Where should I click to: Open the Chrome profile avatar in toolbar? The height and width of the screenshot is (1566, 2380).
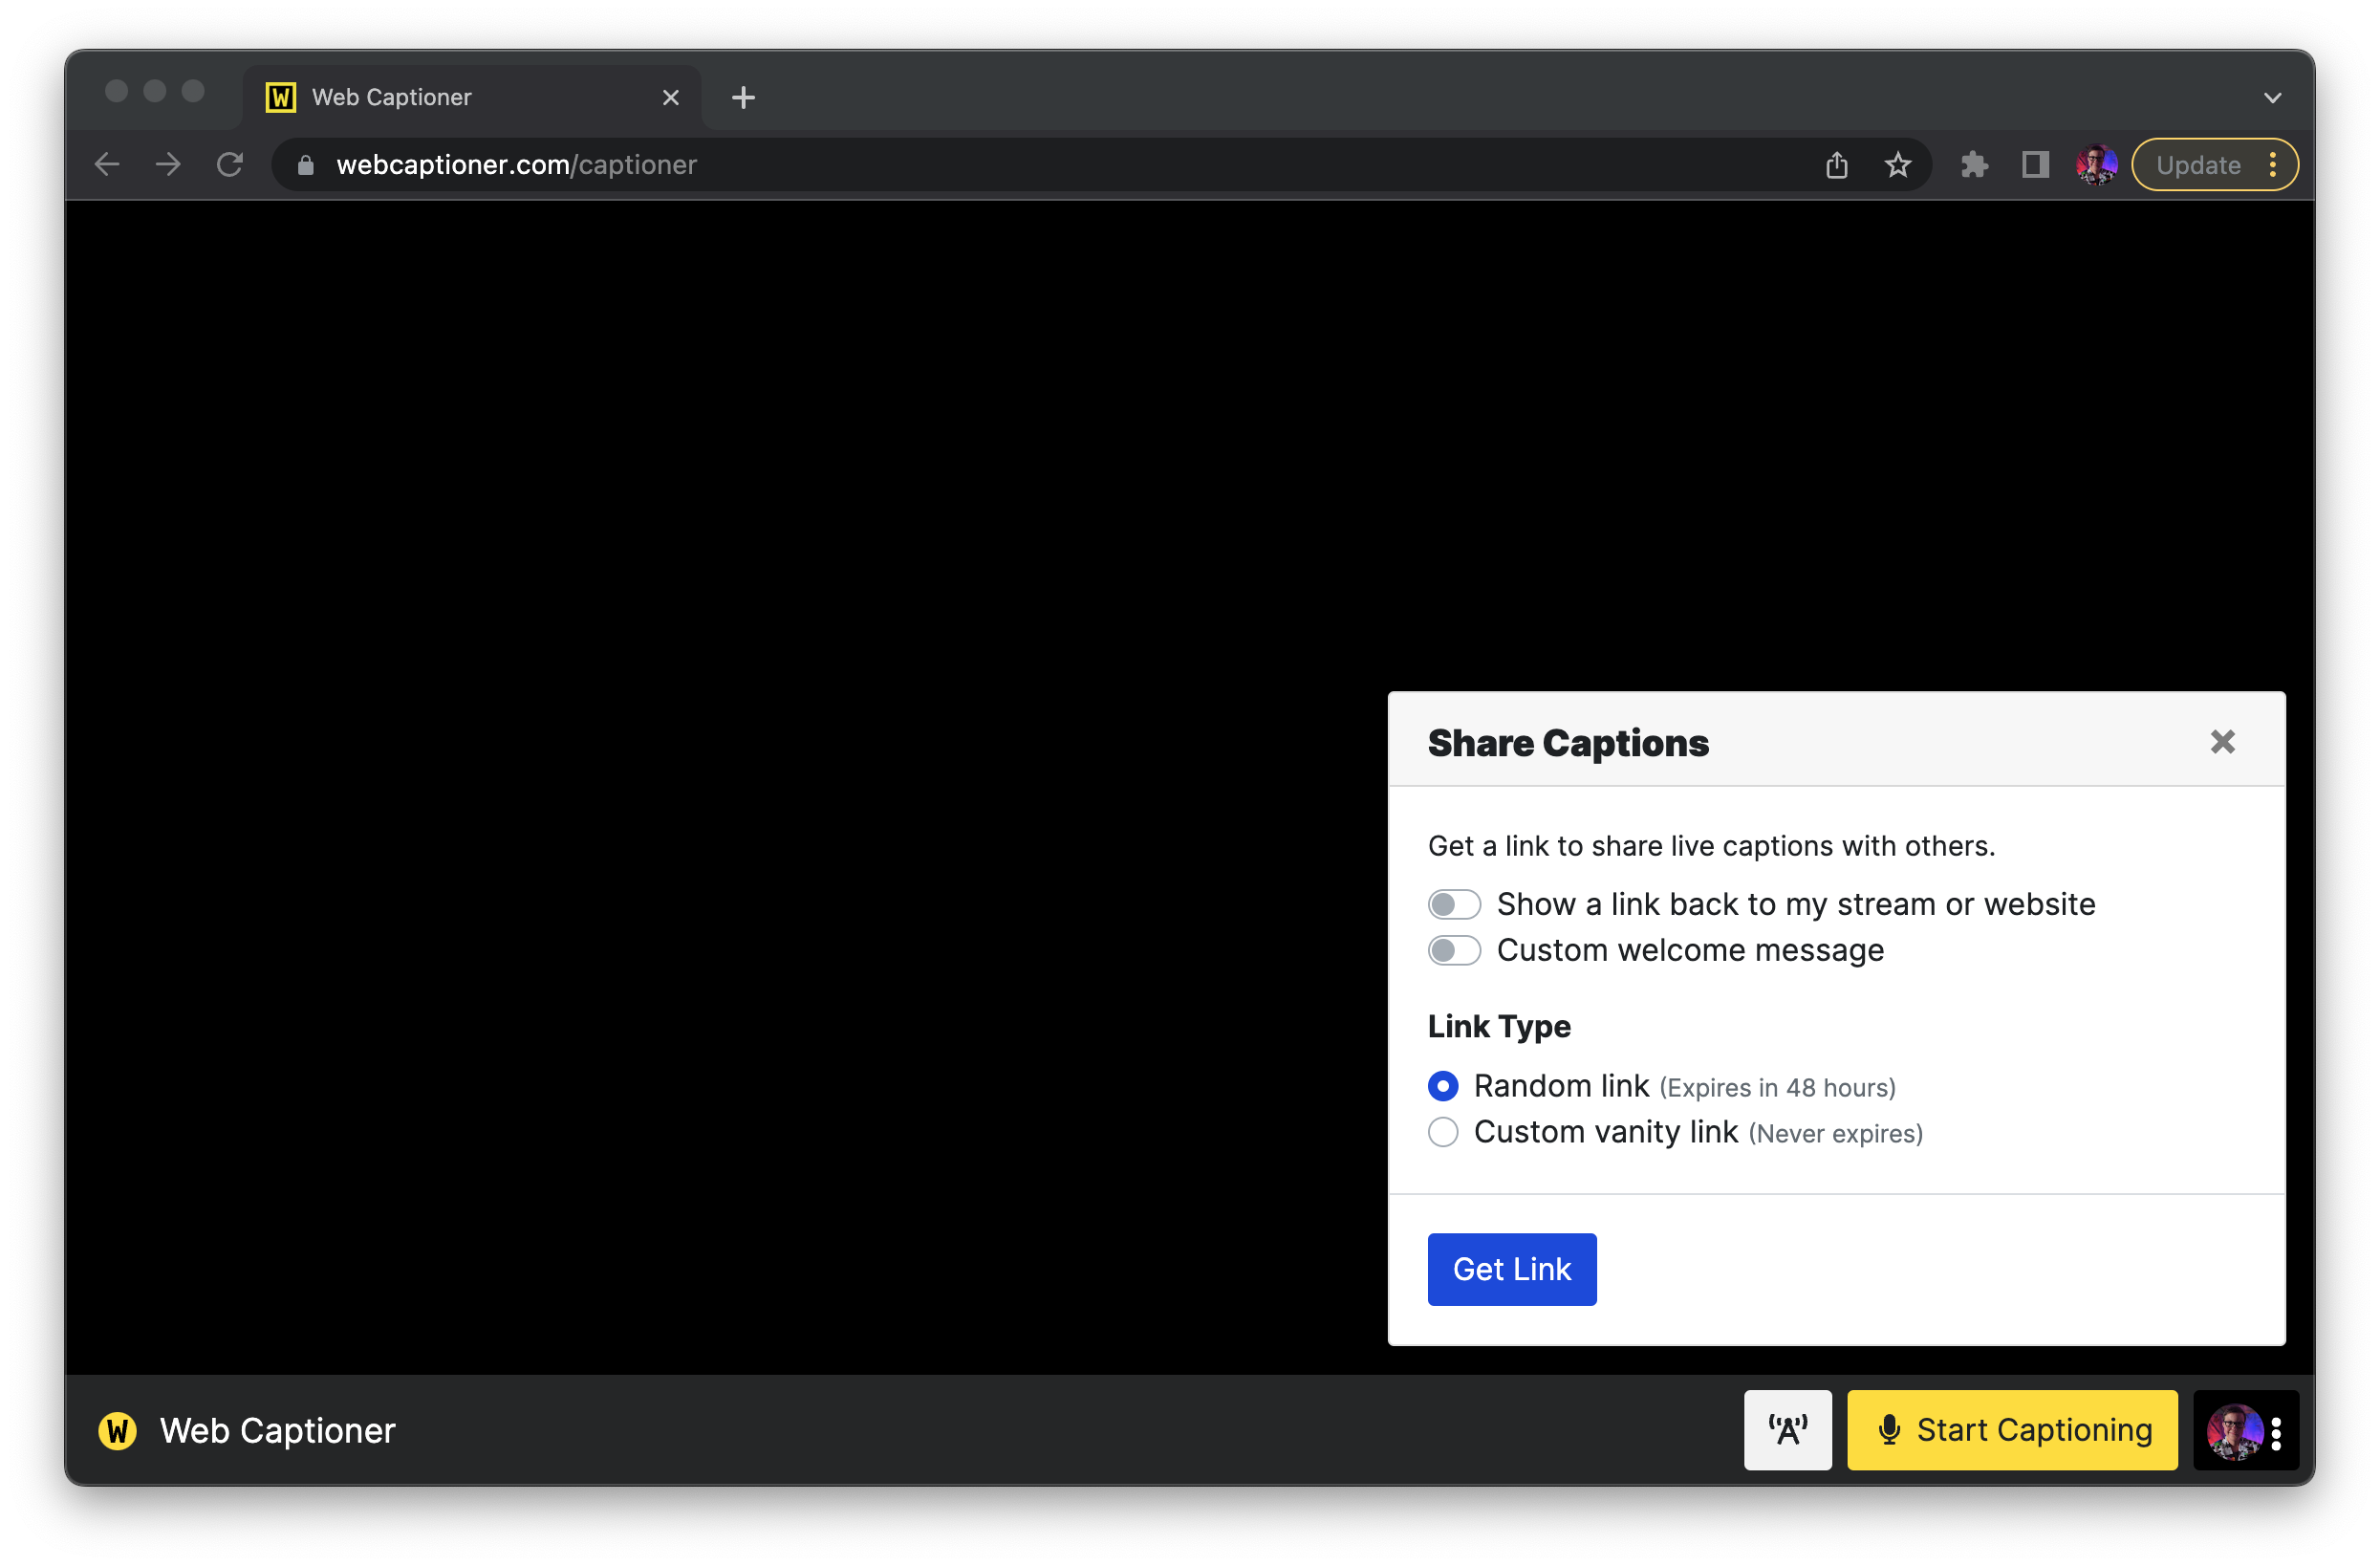tap(2096, 165)
